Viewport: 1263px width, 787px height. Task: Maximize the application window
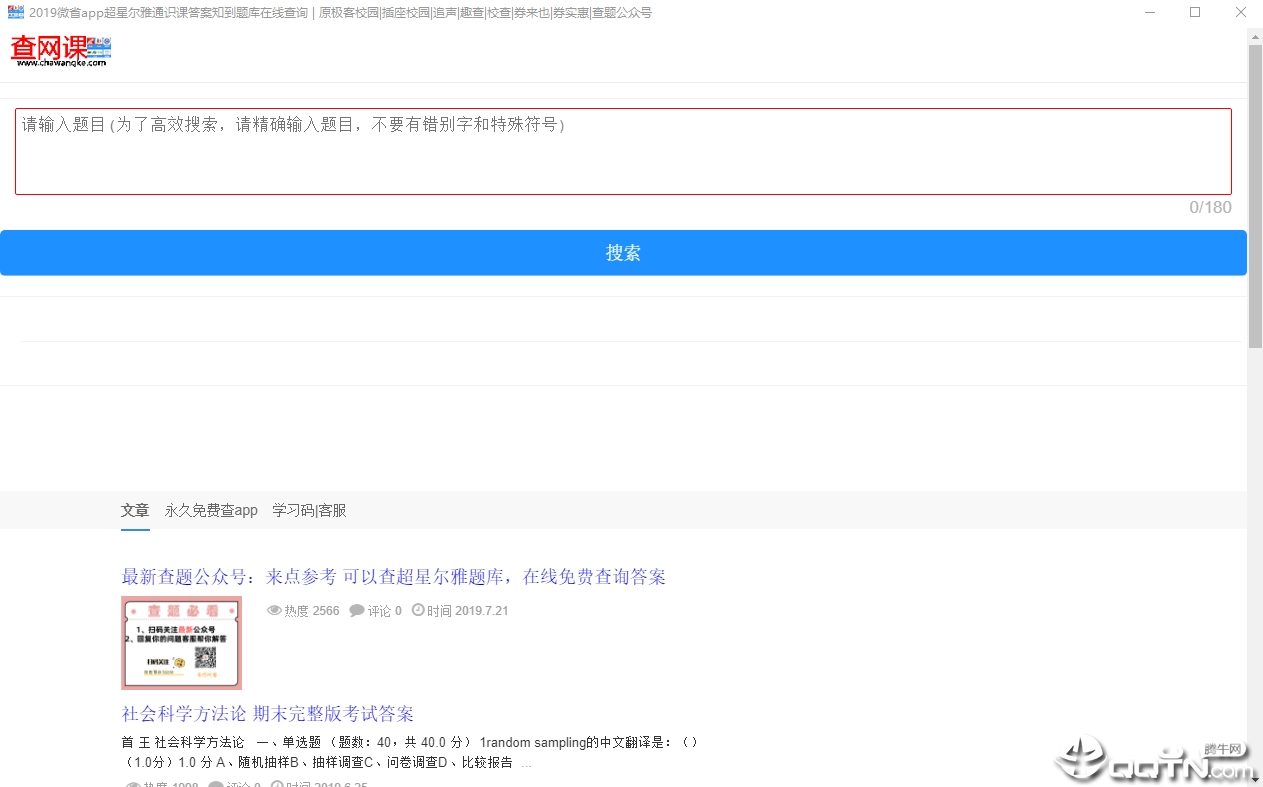point(1195,13)
